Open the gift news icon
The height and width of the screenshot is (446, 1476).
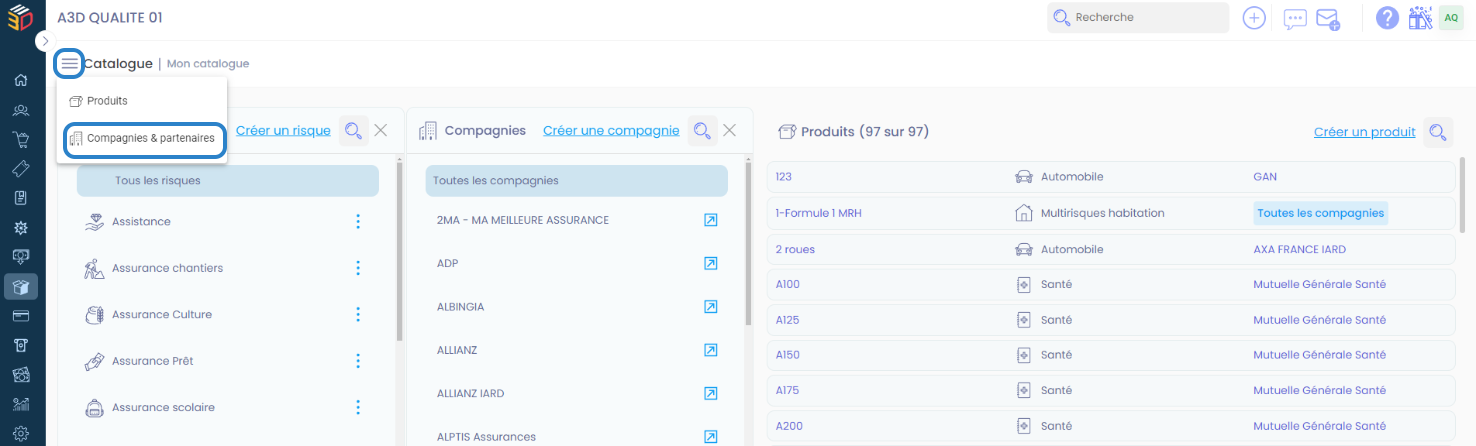click(1420, 18)
